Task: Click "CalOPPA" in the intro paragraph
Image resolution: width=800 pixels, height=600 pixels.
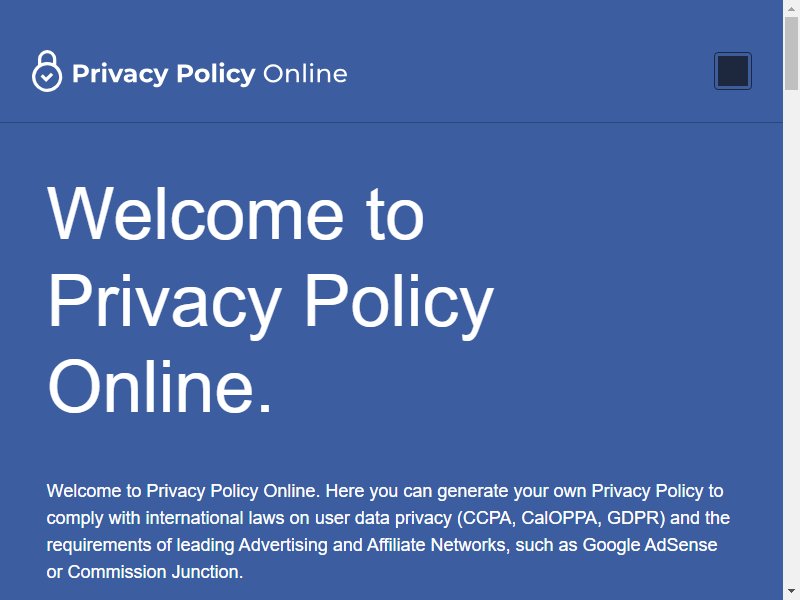Action: (x=559, y=518)
